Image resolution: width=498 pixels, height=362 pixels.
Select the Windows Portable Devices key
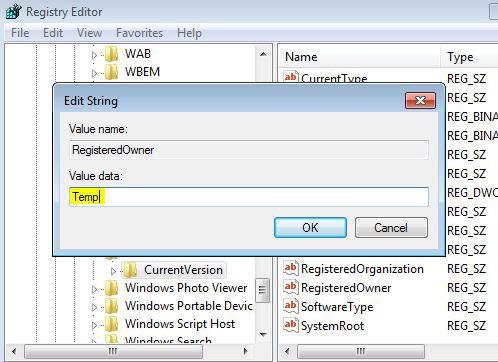coord(189,306)
